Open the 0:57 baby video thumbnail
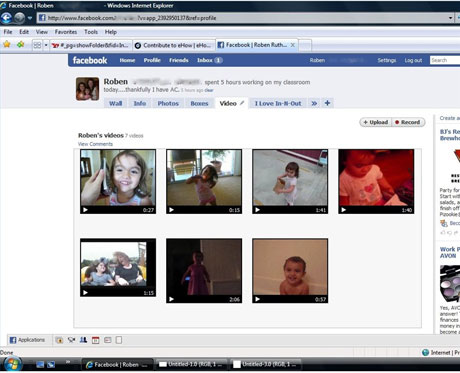 (x=290, y=271)
